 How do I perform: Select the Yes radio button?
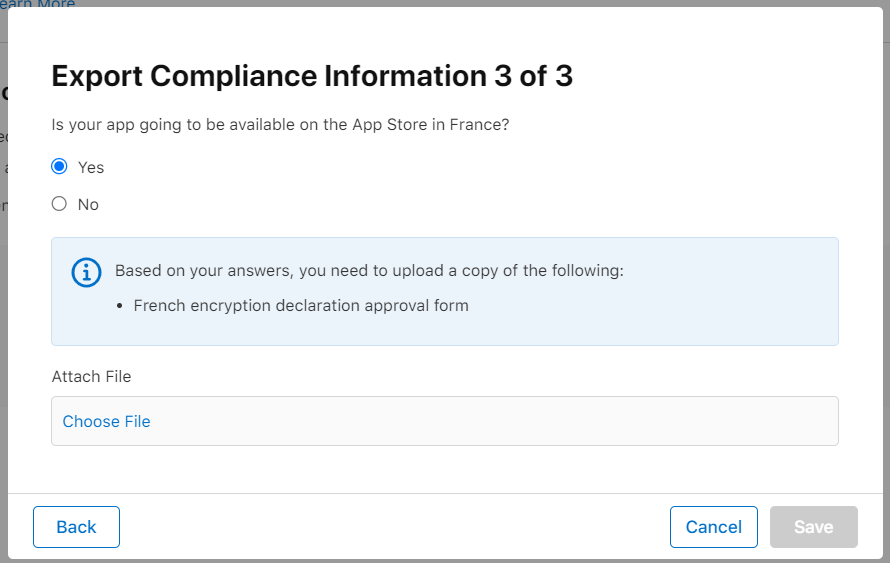pyautogui.click(x=59, y=167)
